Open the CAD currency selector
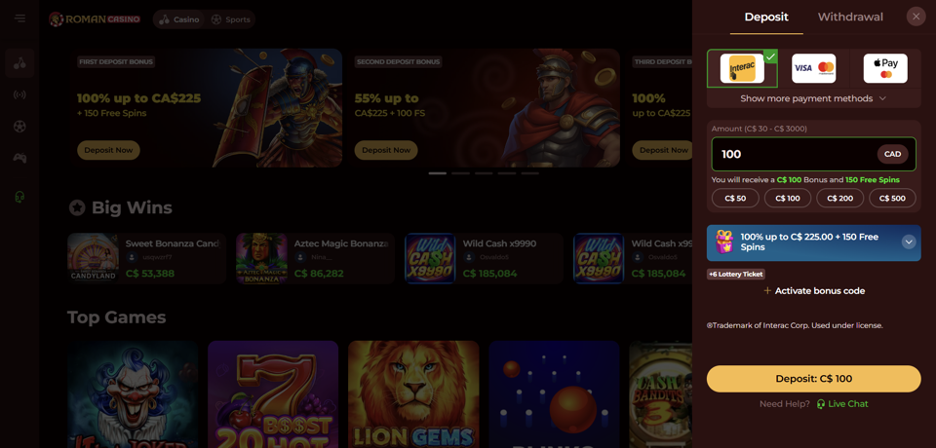 892,154
